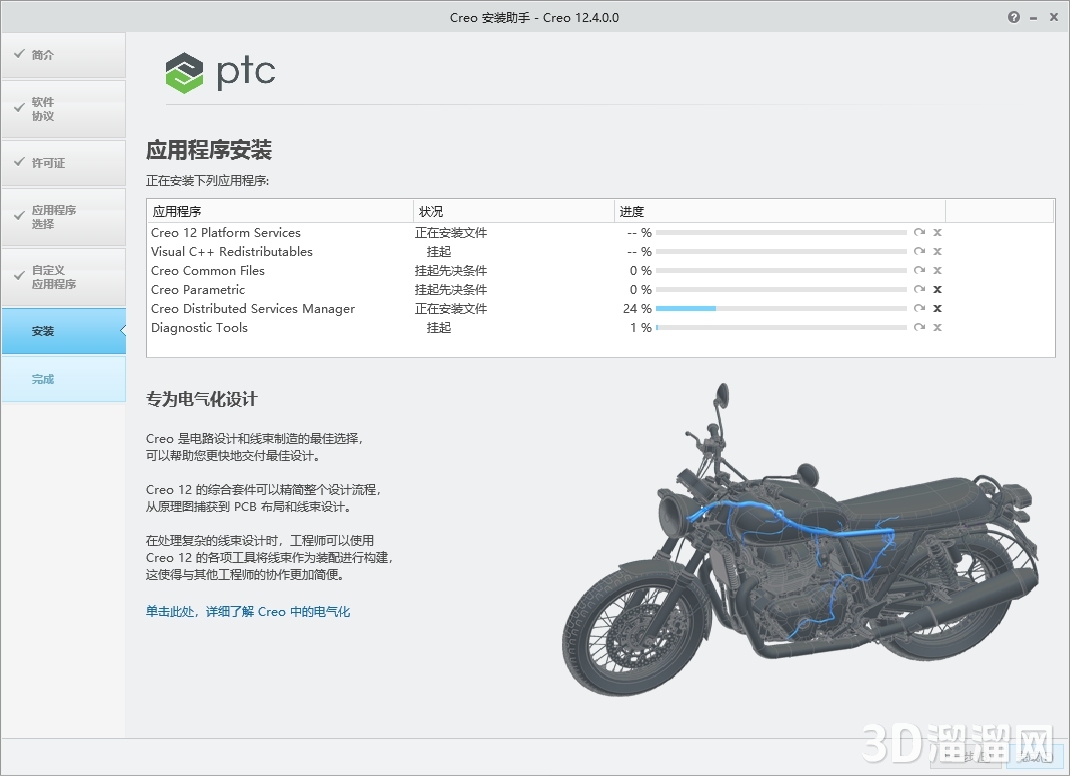Click retry icon for Creo 12 Platform Services
This screenshot has height=776, width=1070.
[919, 232]
